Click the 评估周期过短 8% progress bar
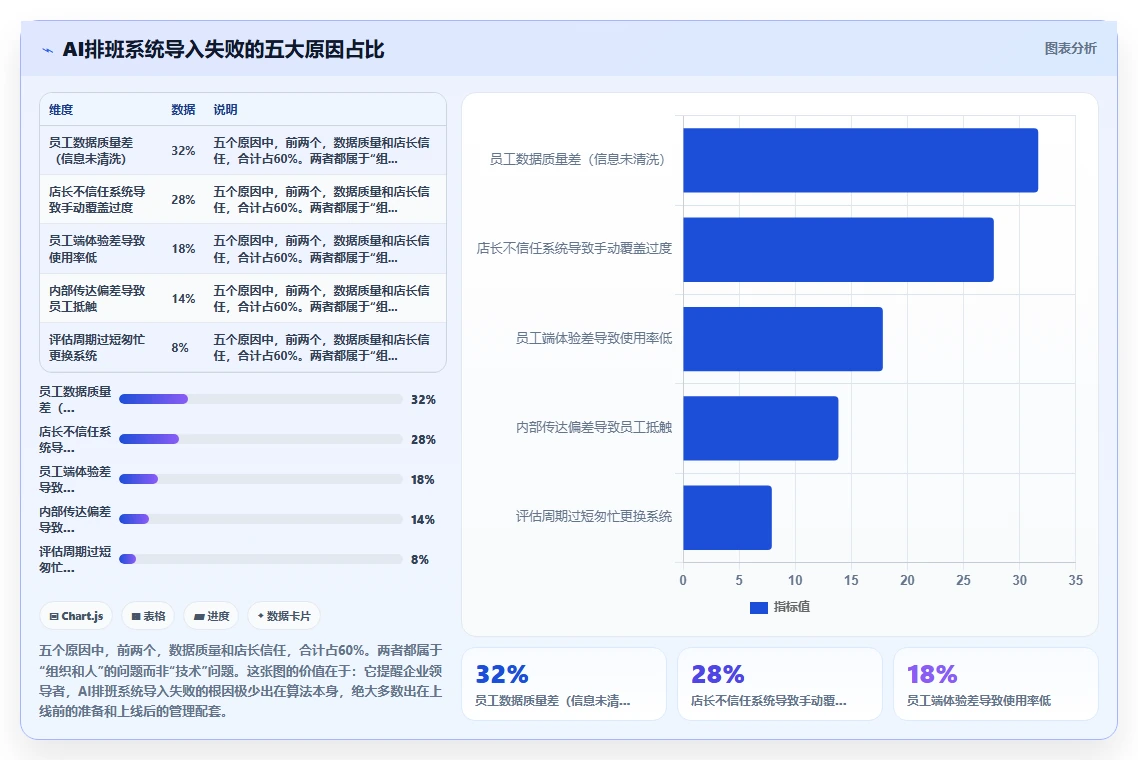The image size is (1138, 760). click(x=261, y=559)
